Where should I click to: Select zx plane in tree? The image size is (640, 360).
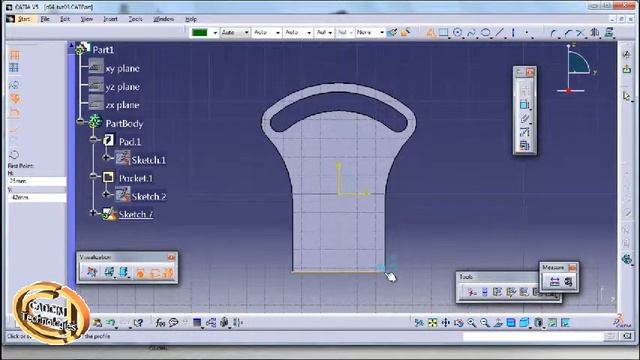(122, 105)
